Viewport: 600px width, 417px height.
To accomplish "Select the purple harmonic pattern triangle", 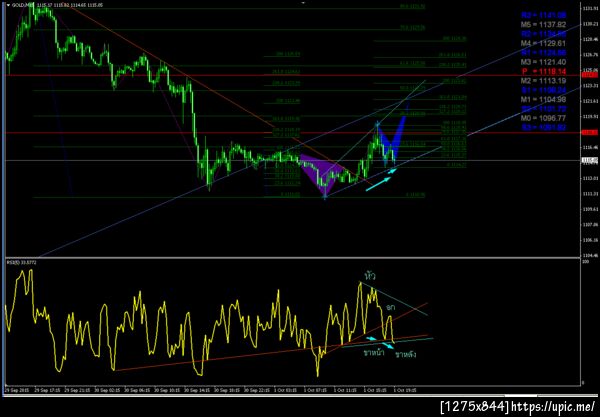I will 321,171.
